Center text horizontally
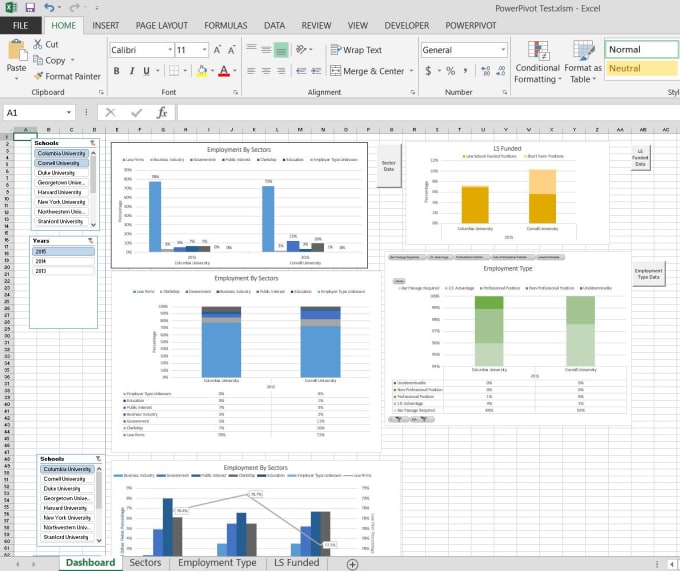The image size is (680, 571). point(266,71)
